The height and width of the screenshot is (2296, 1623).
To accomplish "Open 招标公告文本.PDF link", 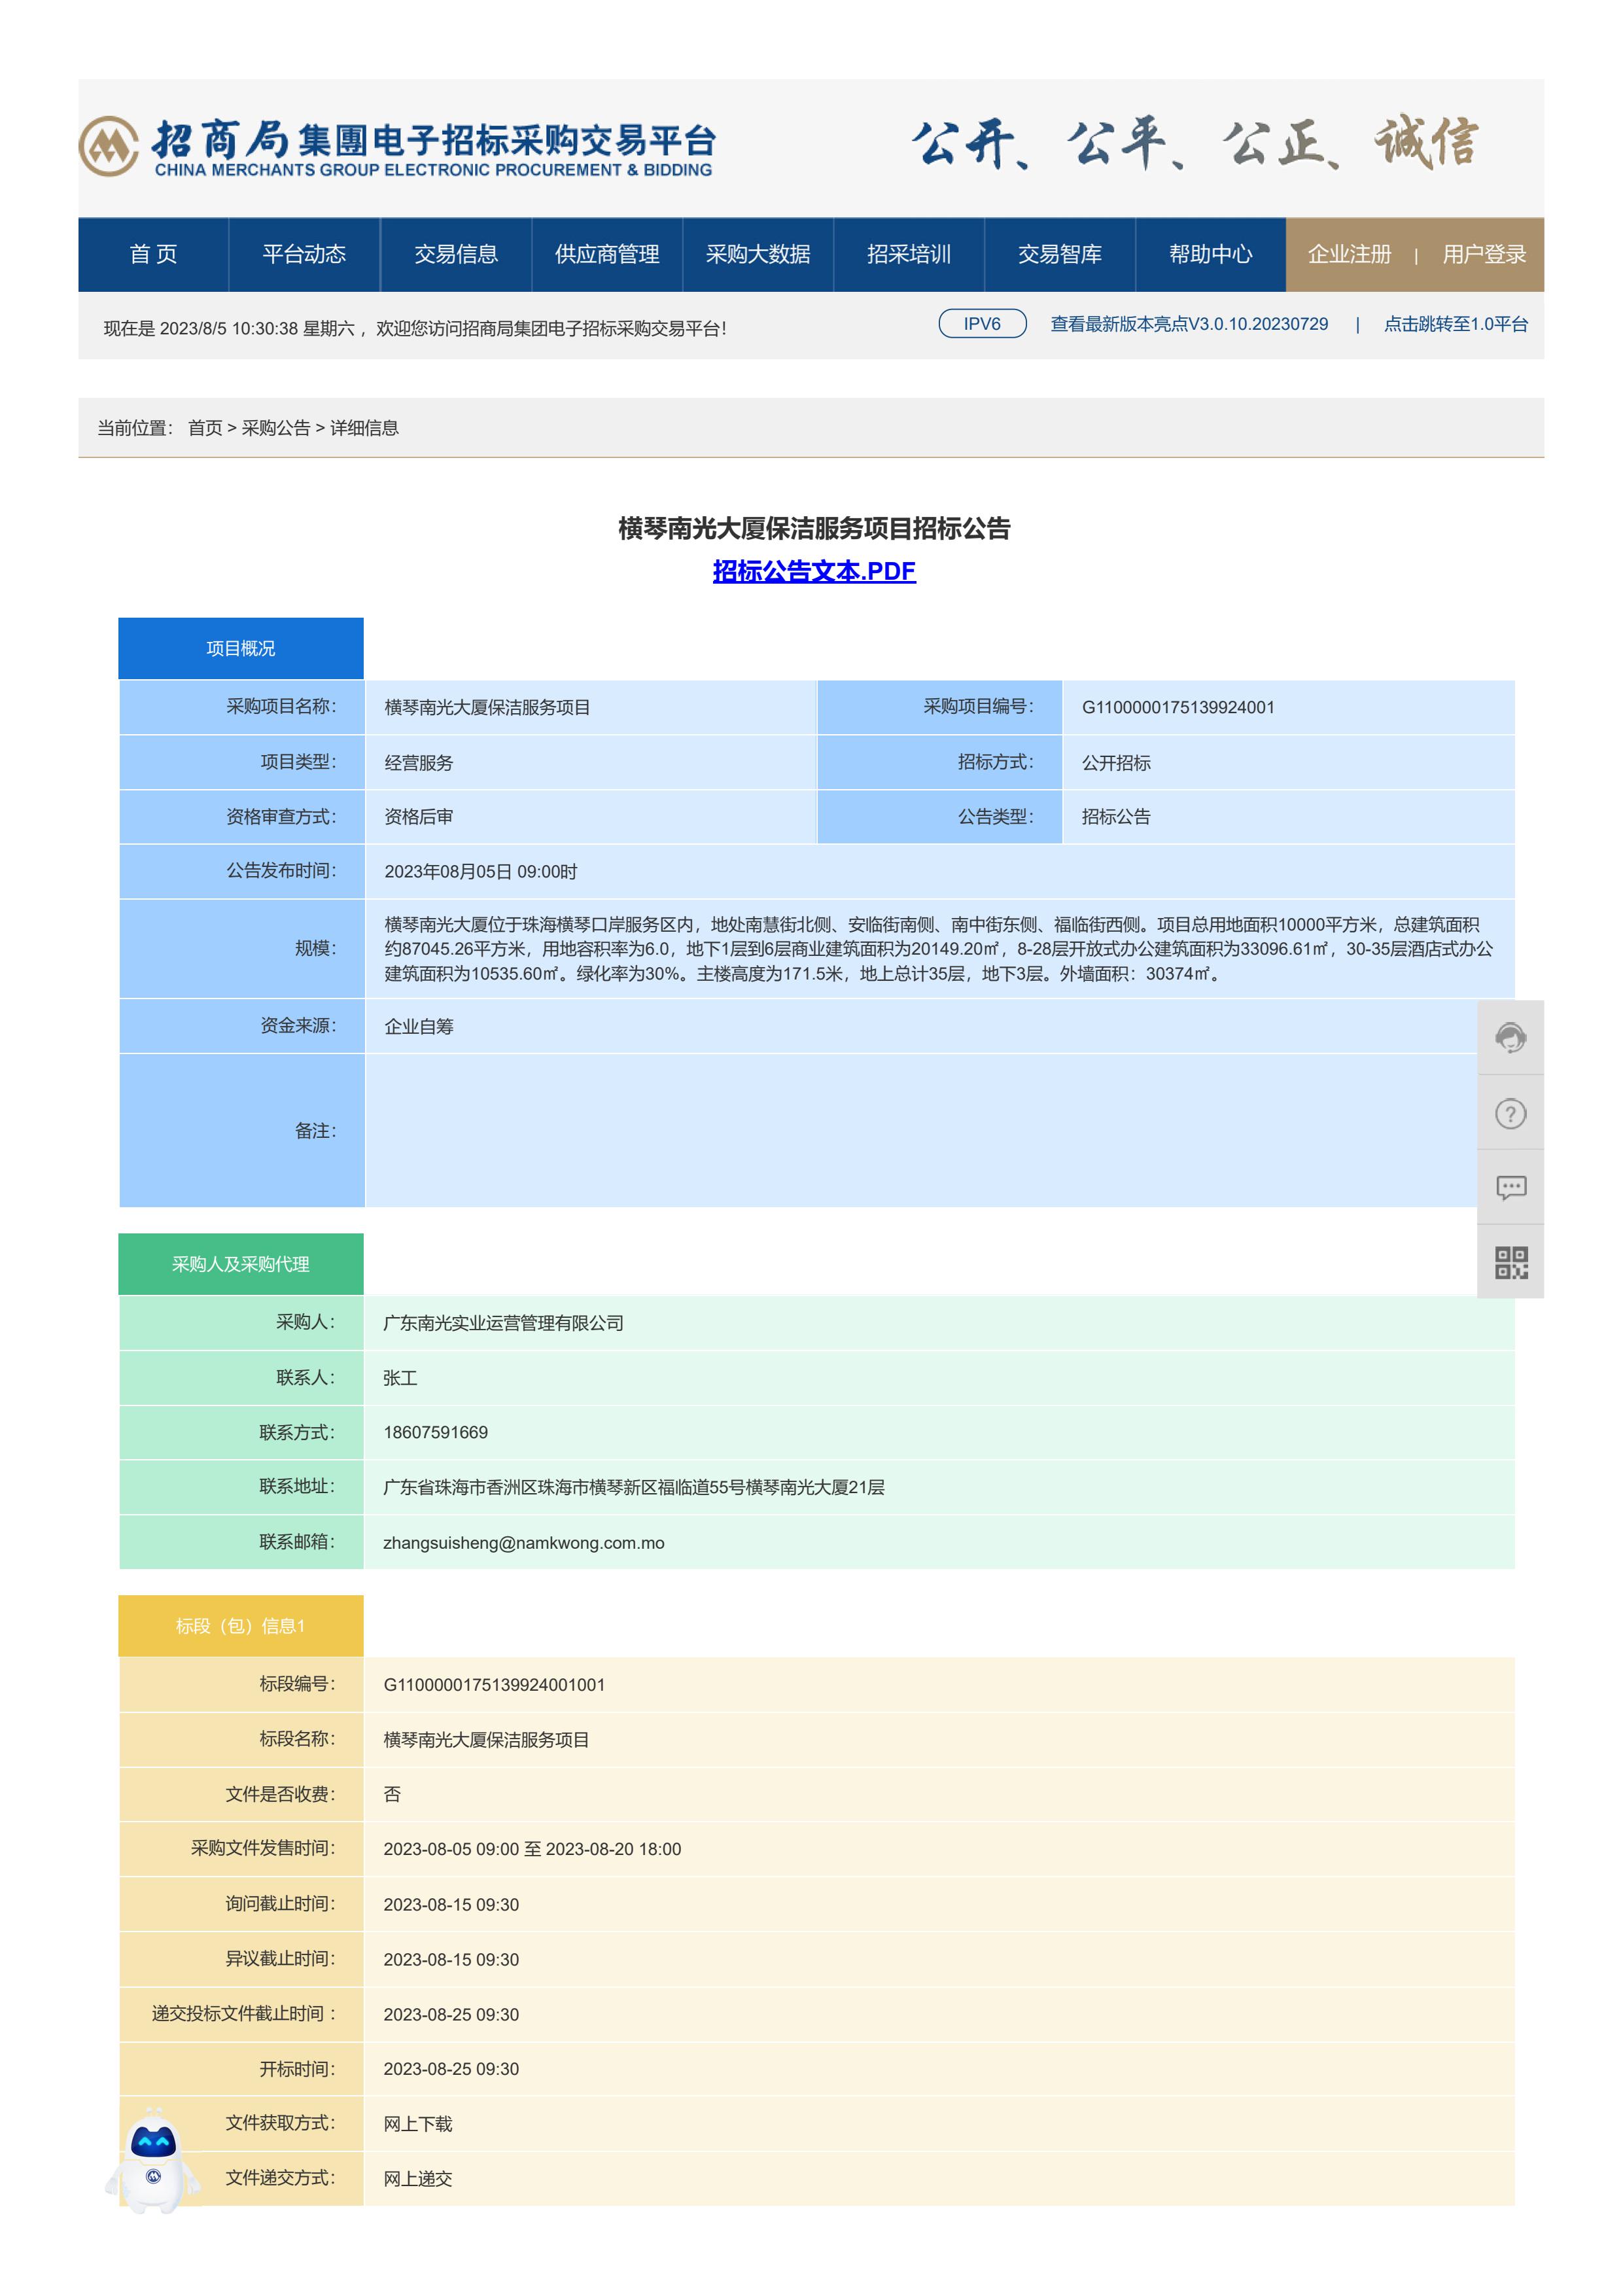I will 814,571.
